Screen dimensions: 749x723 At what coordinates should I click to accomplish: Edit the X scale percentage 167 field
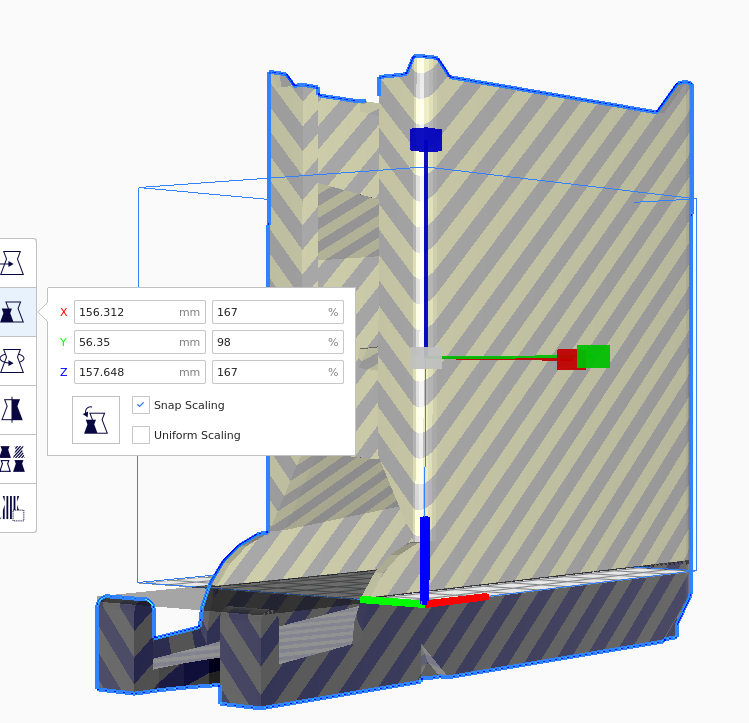pyautogui.click(x=278, y=312)
